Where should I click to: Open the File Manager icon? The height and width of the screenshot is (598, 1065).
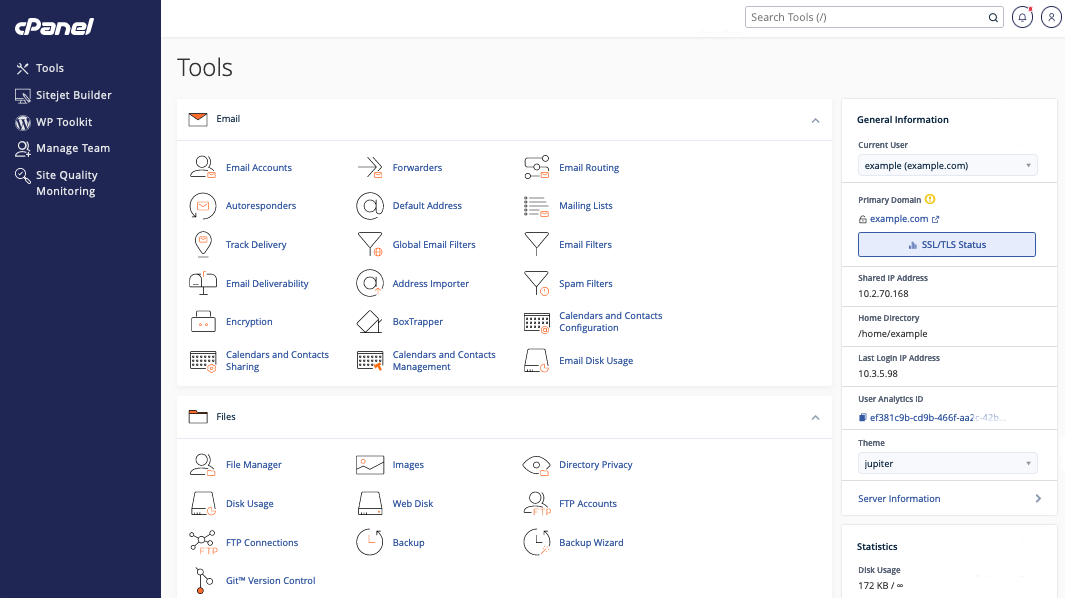point(203,465)
